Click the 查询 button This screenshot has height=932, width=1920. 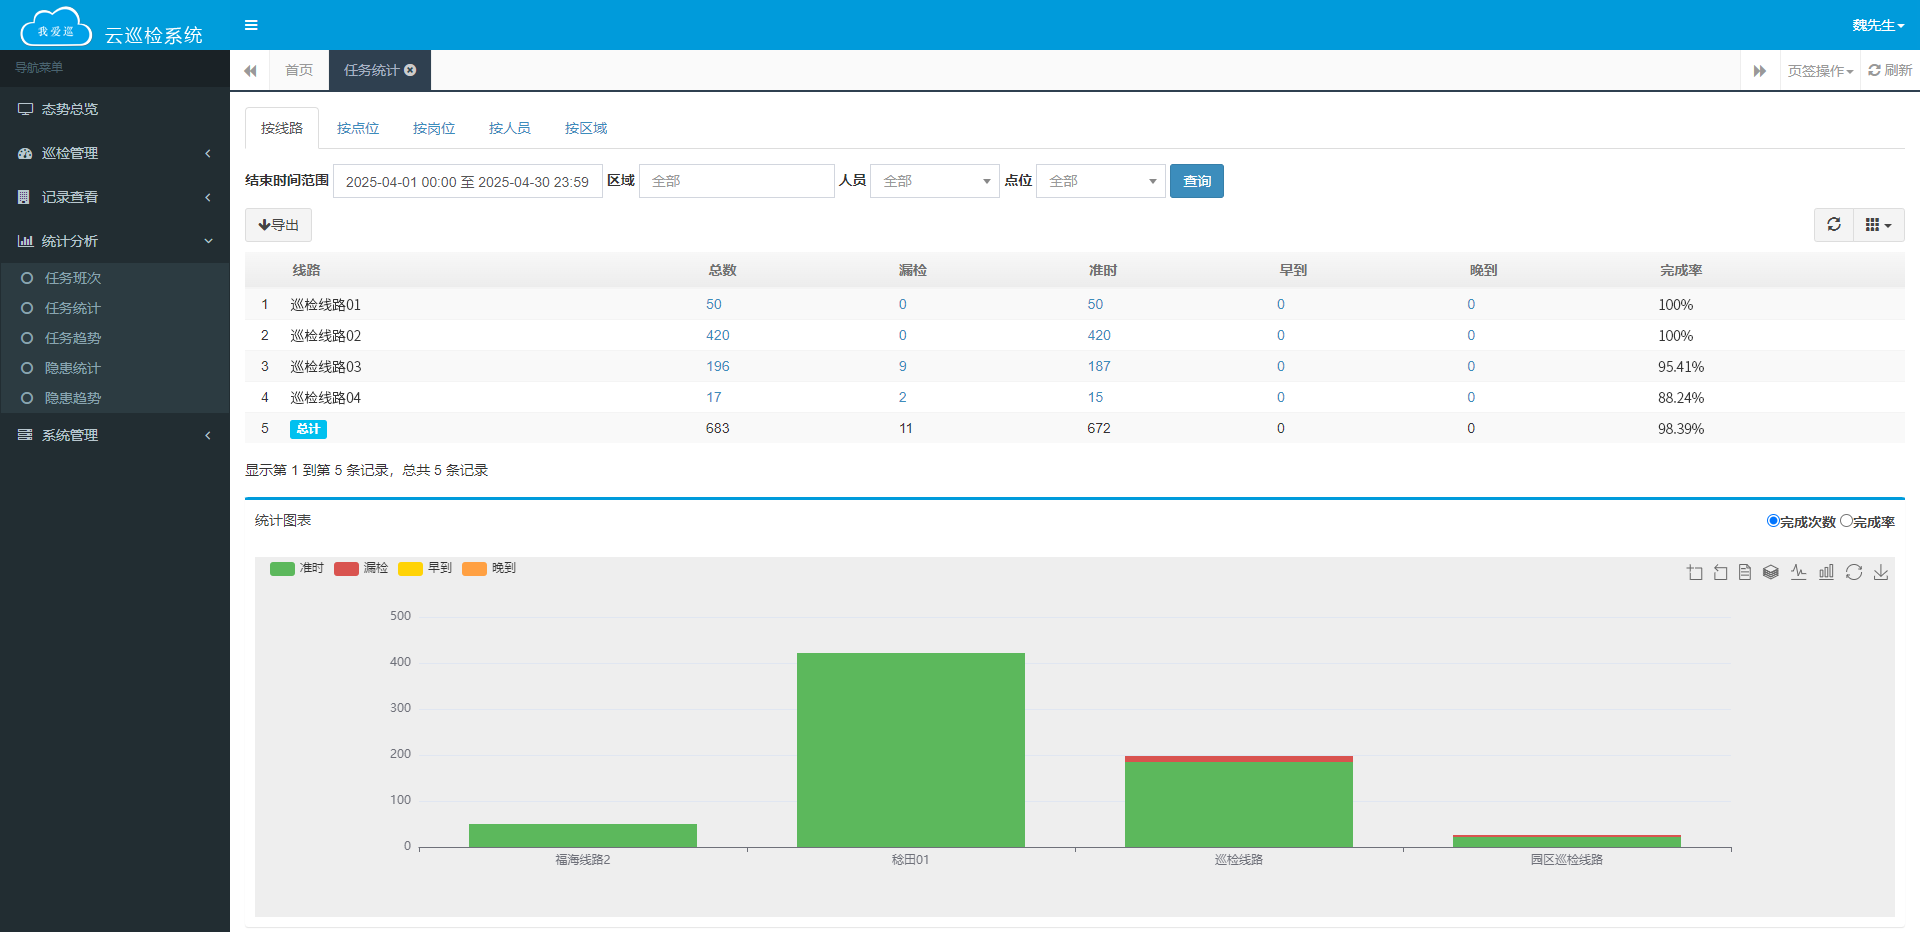[x=1196, y=181]
